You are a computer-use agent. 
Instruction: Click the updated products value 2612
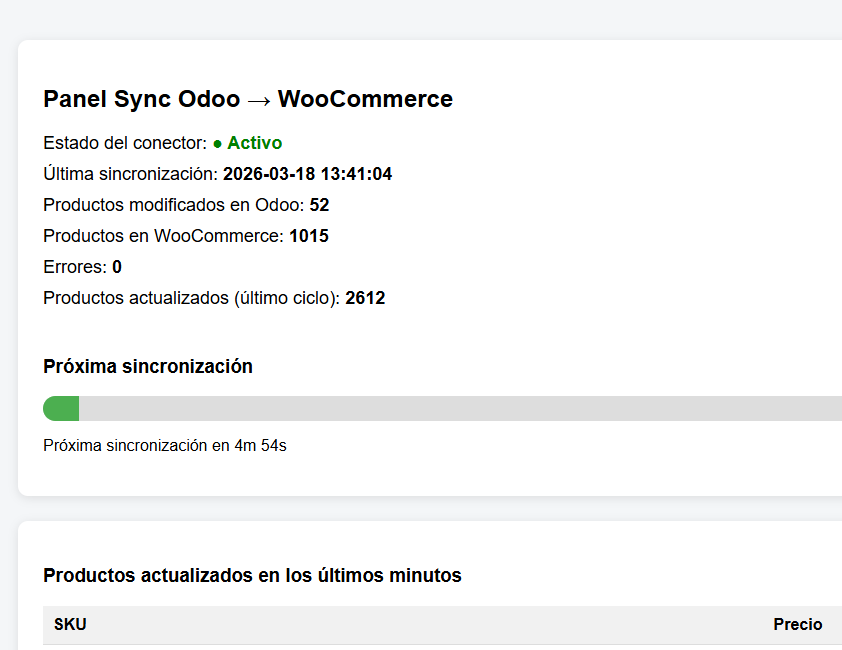[x=365, y=298]
